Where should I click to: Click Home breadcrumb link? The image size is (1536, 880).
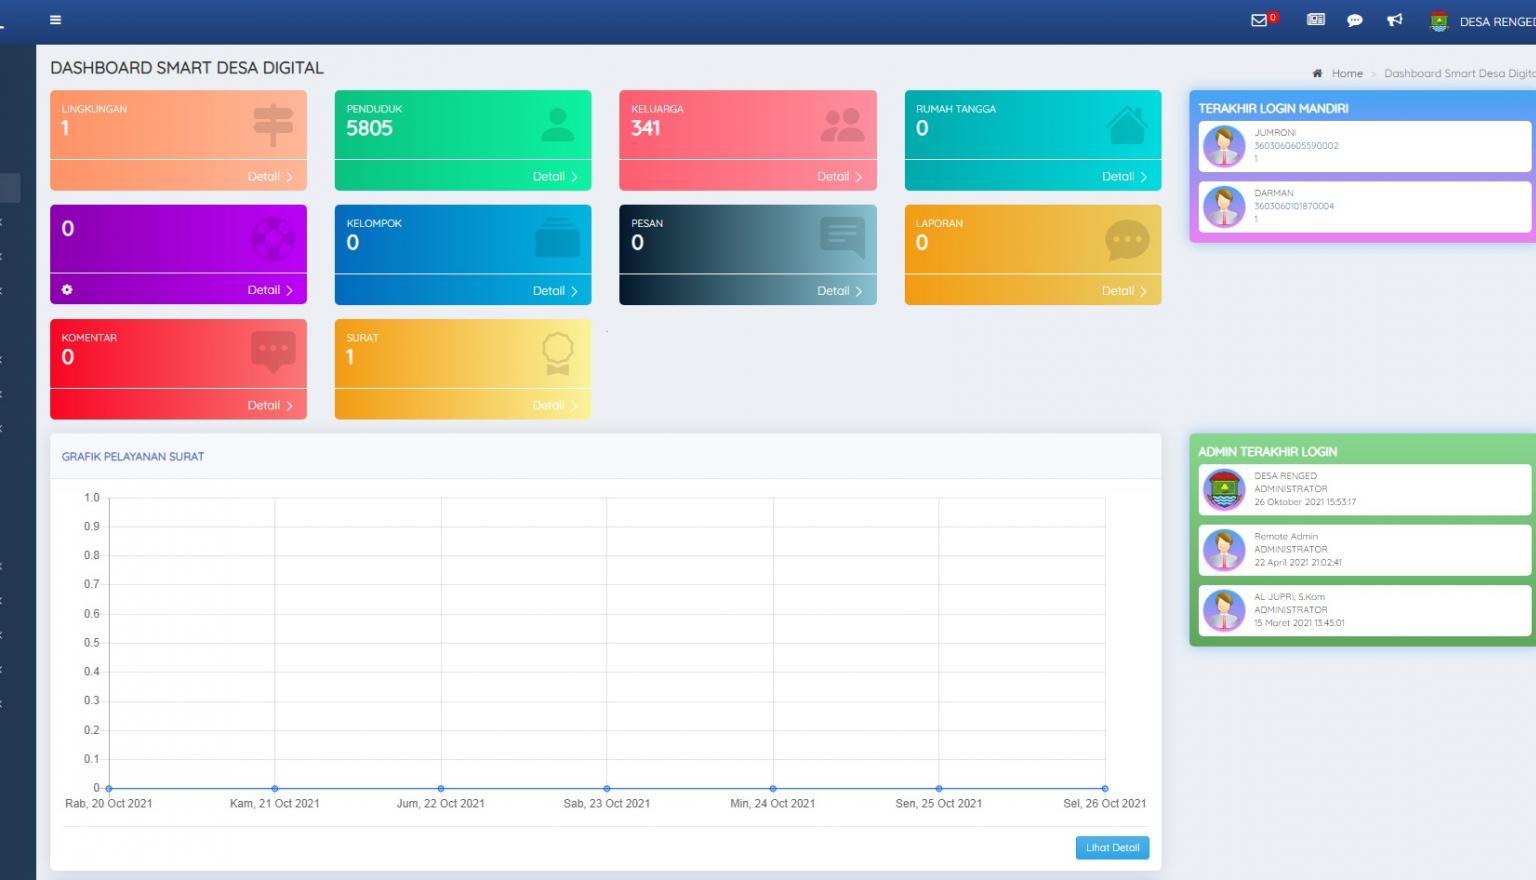click(1347, 73)
